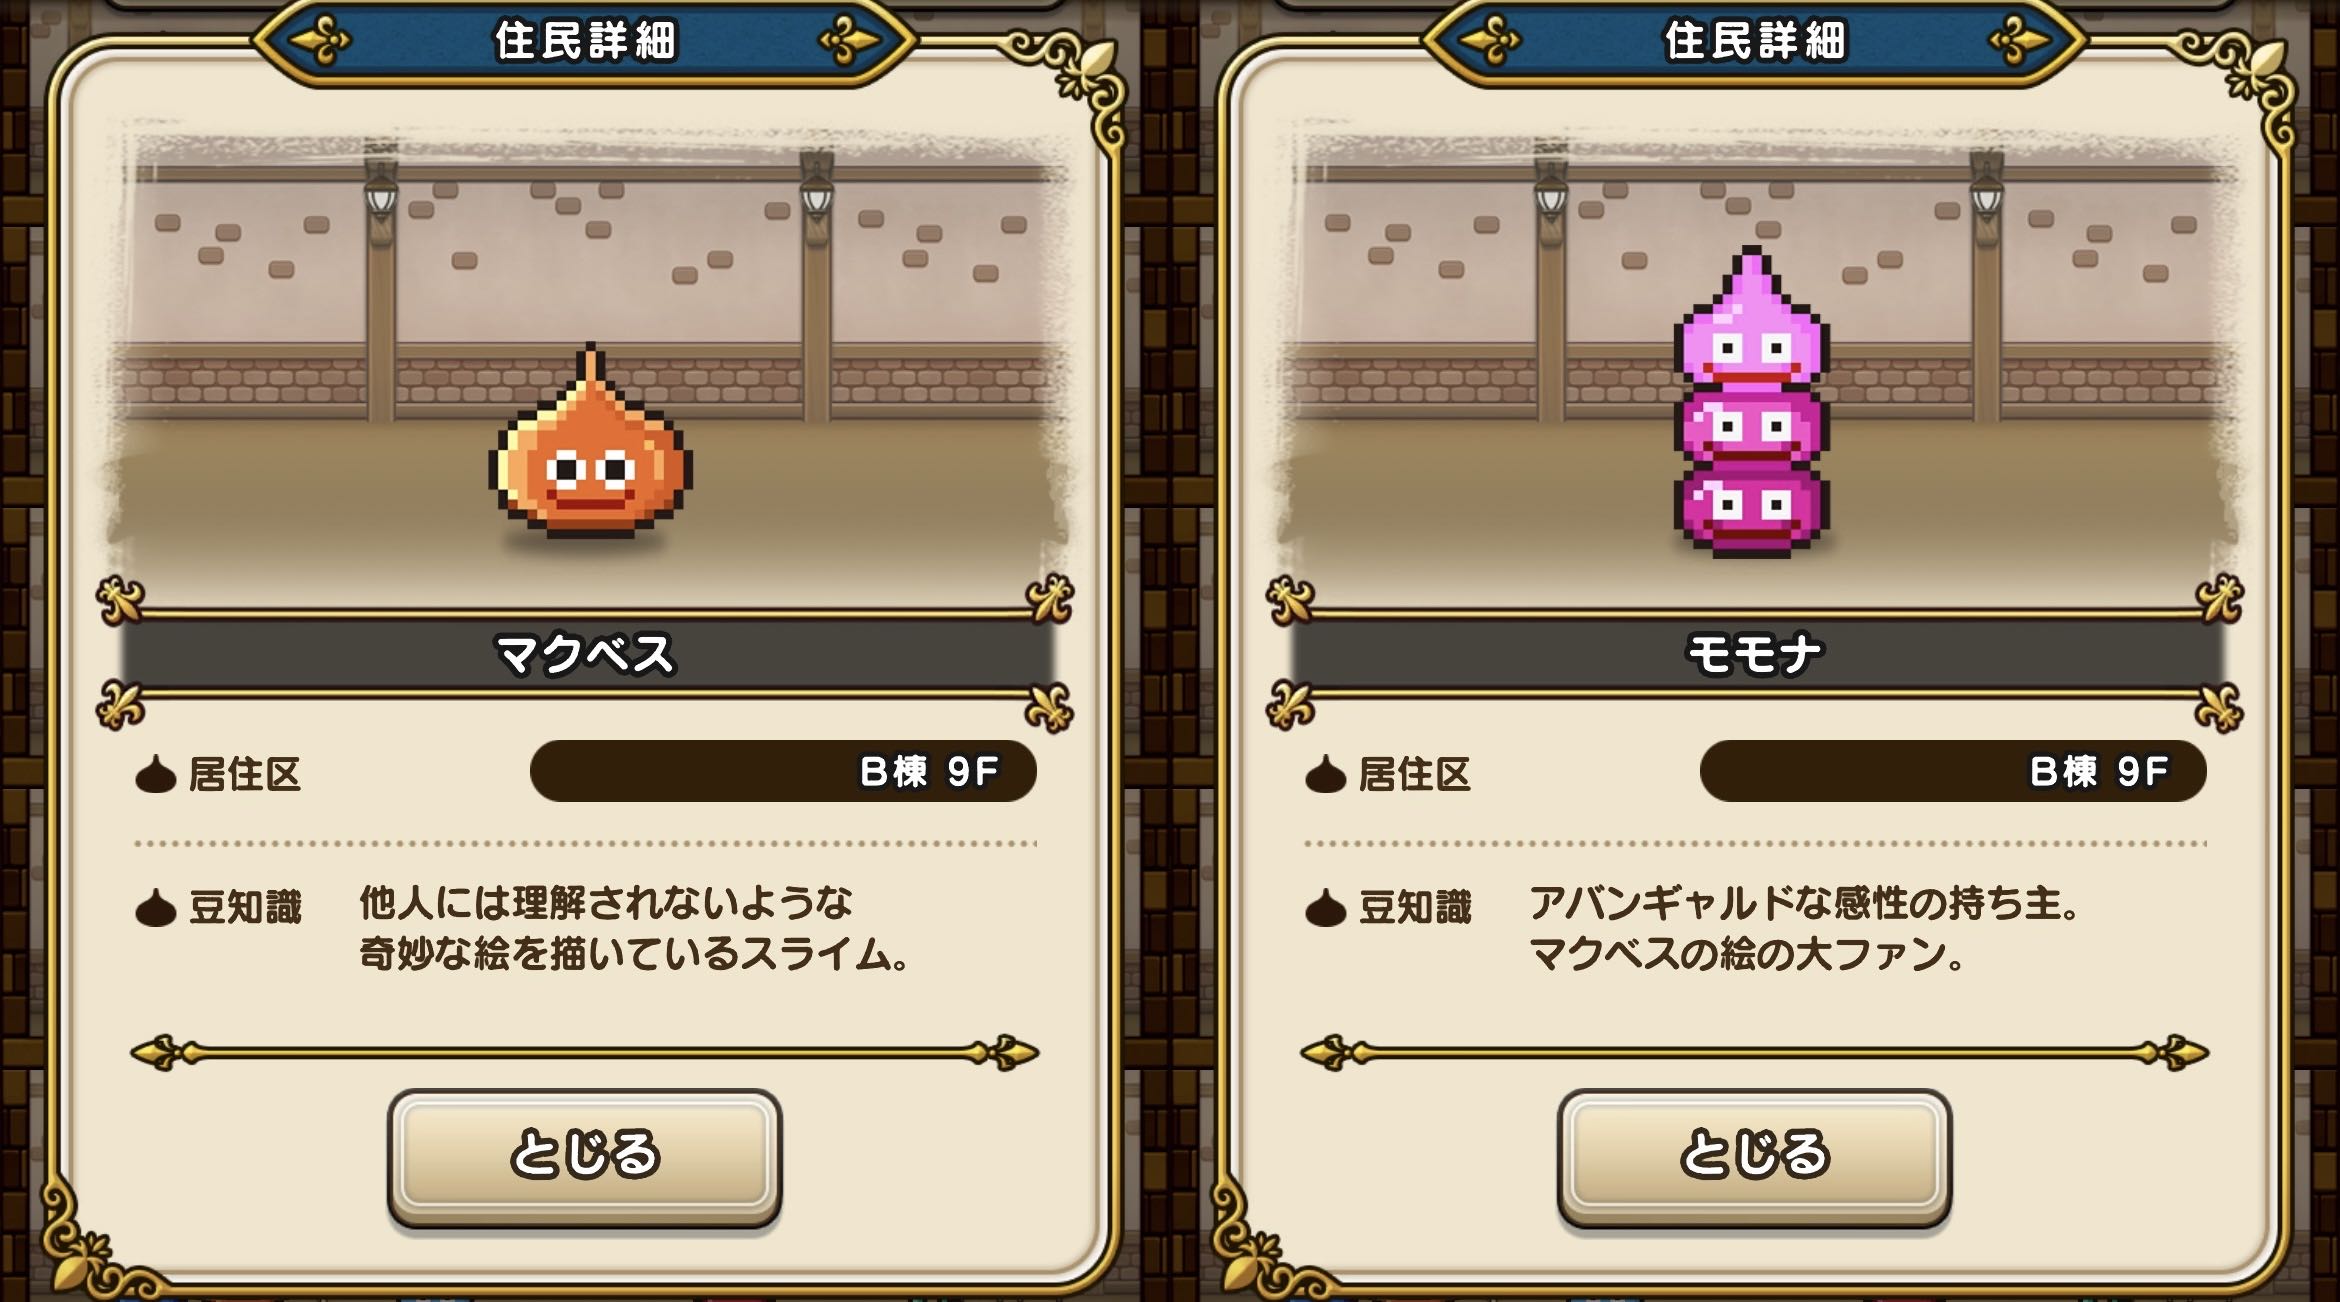2340x1302 pixels.
Task: Select the left 住民詳細 title banner
Action: 584,41
